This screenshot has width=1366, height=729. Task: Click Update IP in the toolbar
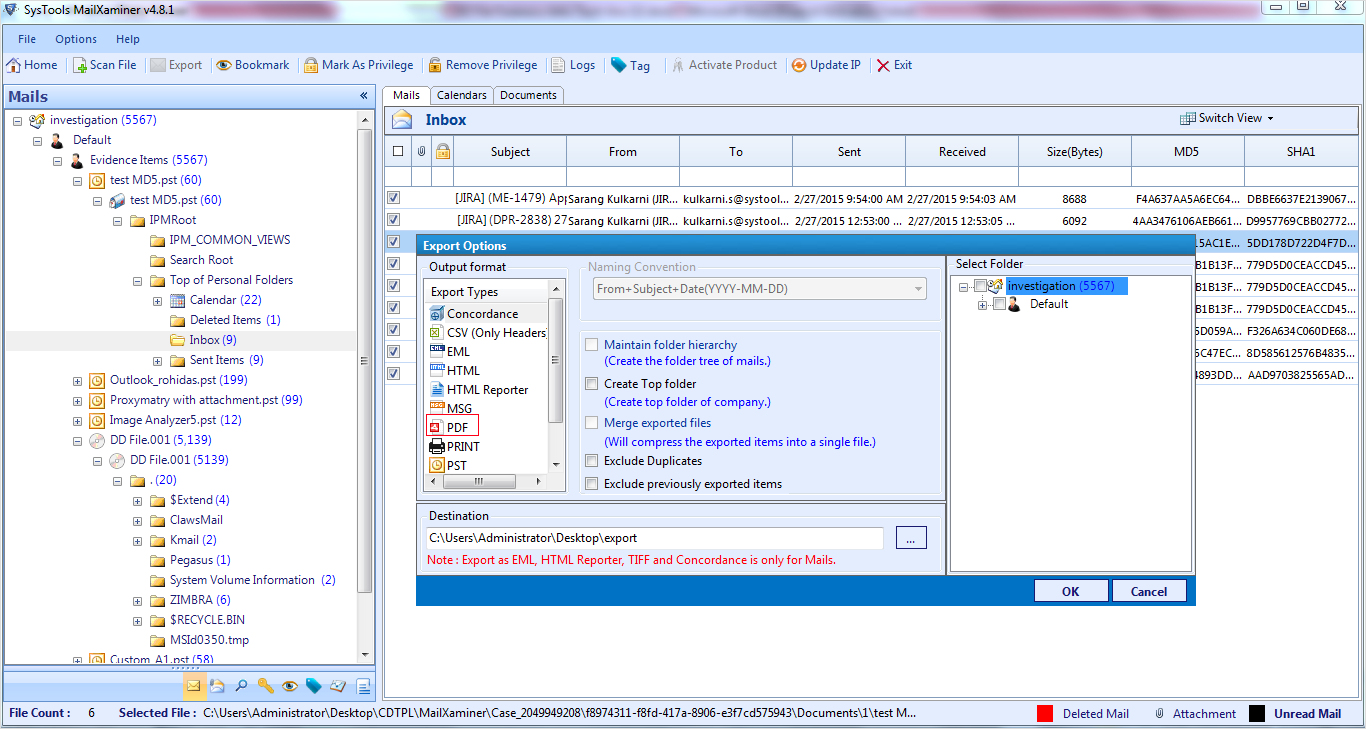click(826, 65)
